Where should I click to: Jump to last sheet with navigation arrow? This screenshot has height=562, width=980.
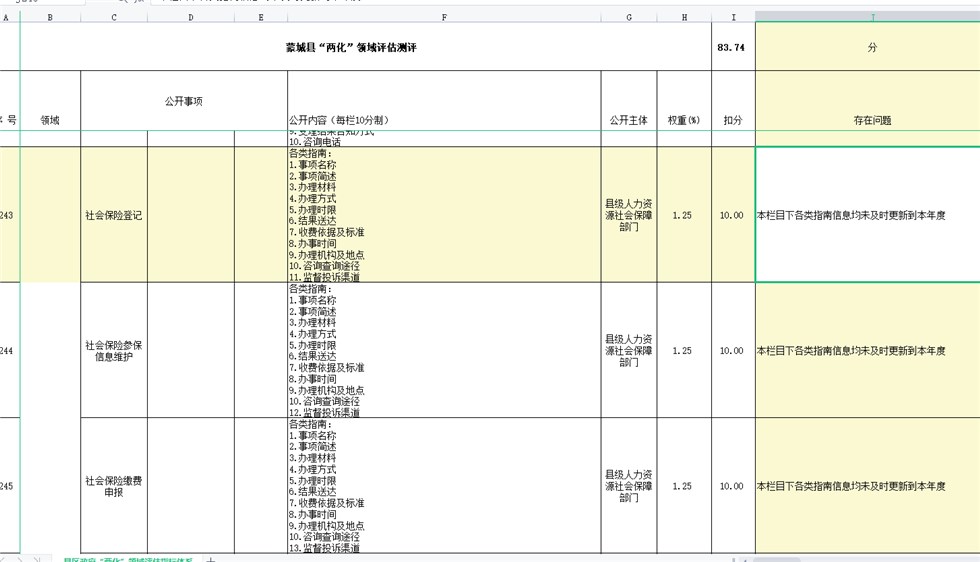point(37,559)
